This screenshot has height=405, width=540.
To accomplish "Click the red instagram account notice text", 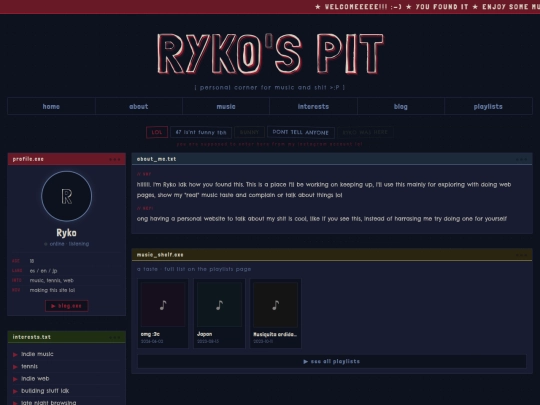I will (270, 144).
